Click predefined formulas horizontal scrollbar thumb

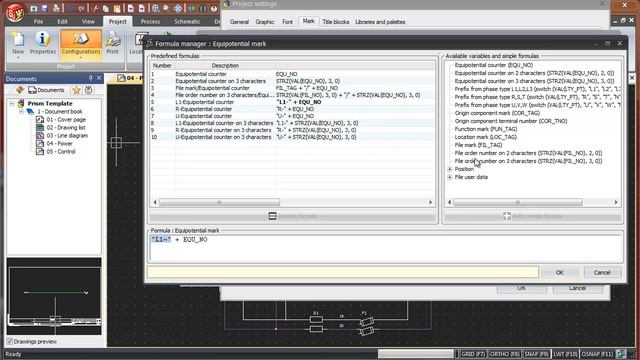tap(219, 202)
